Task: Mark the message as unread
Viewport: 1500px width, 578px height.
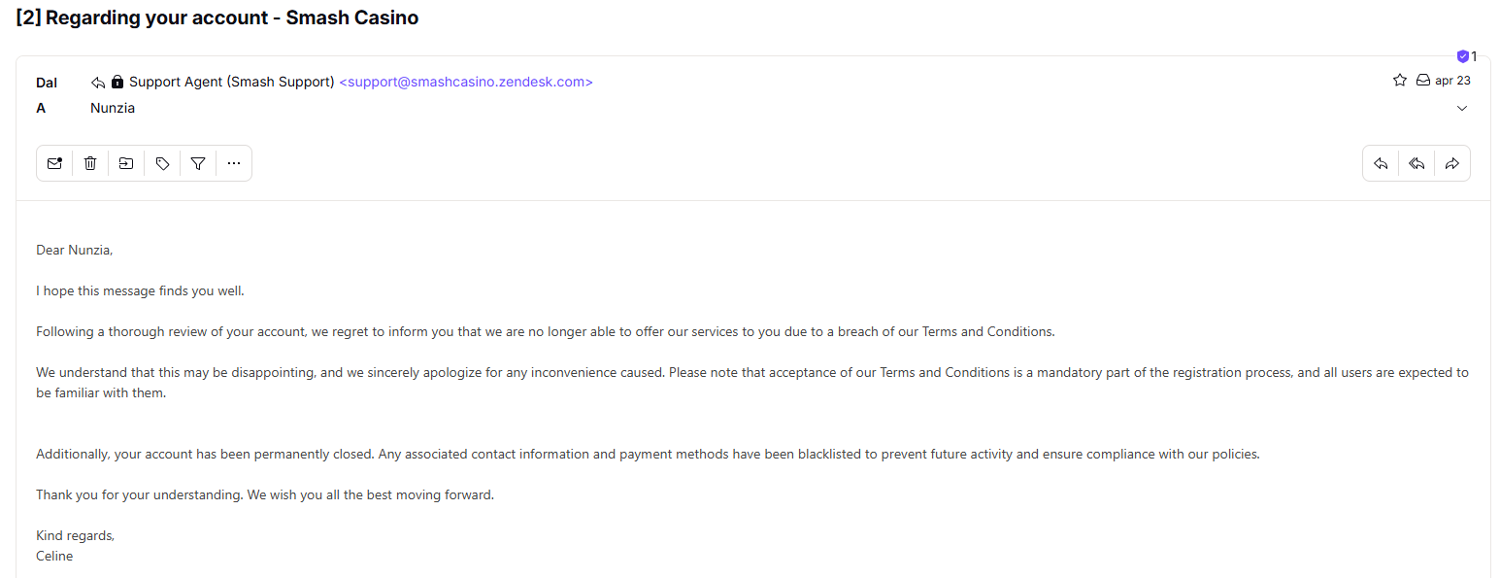Action: coord(55,164)
